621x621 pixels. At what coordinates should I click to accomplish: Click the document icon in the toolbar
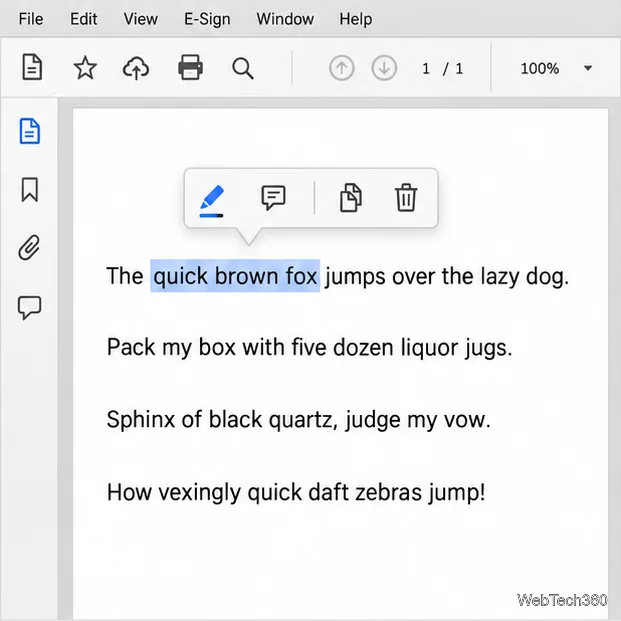click(x=32, y=67)
